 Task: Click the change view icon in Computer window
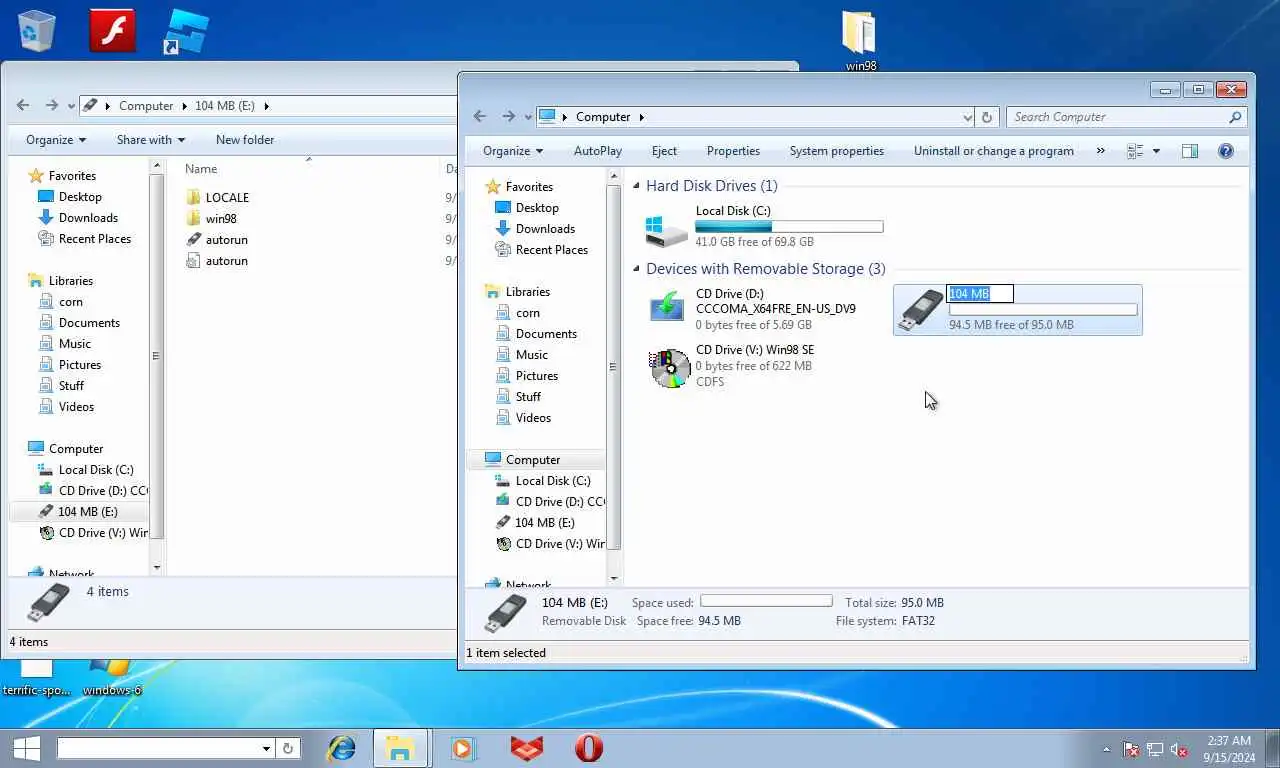(1135, 151)
